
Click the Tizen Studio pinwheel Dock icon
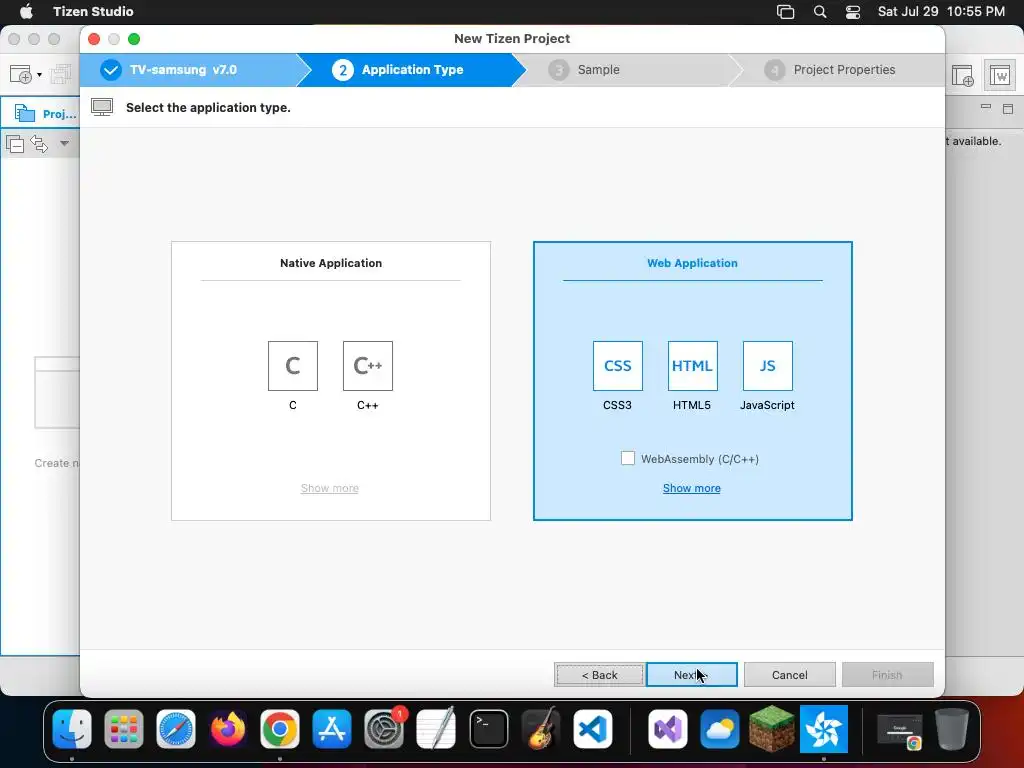(x=824, y=729)
